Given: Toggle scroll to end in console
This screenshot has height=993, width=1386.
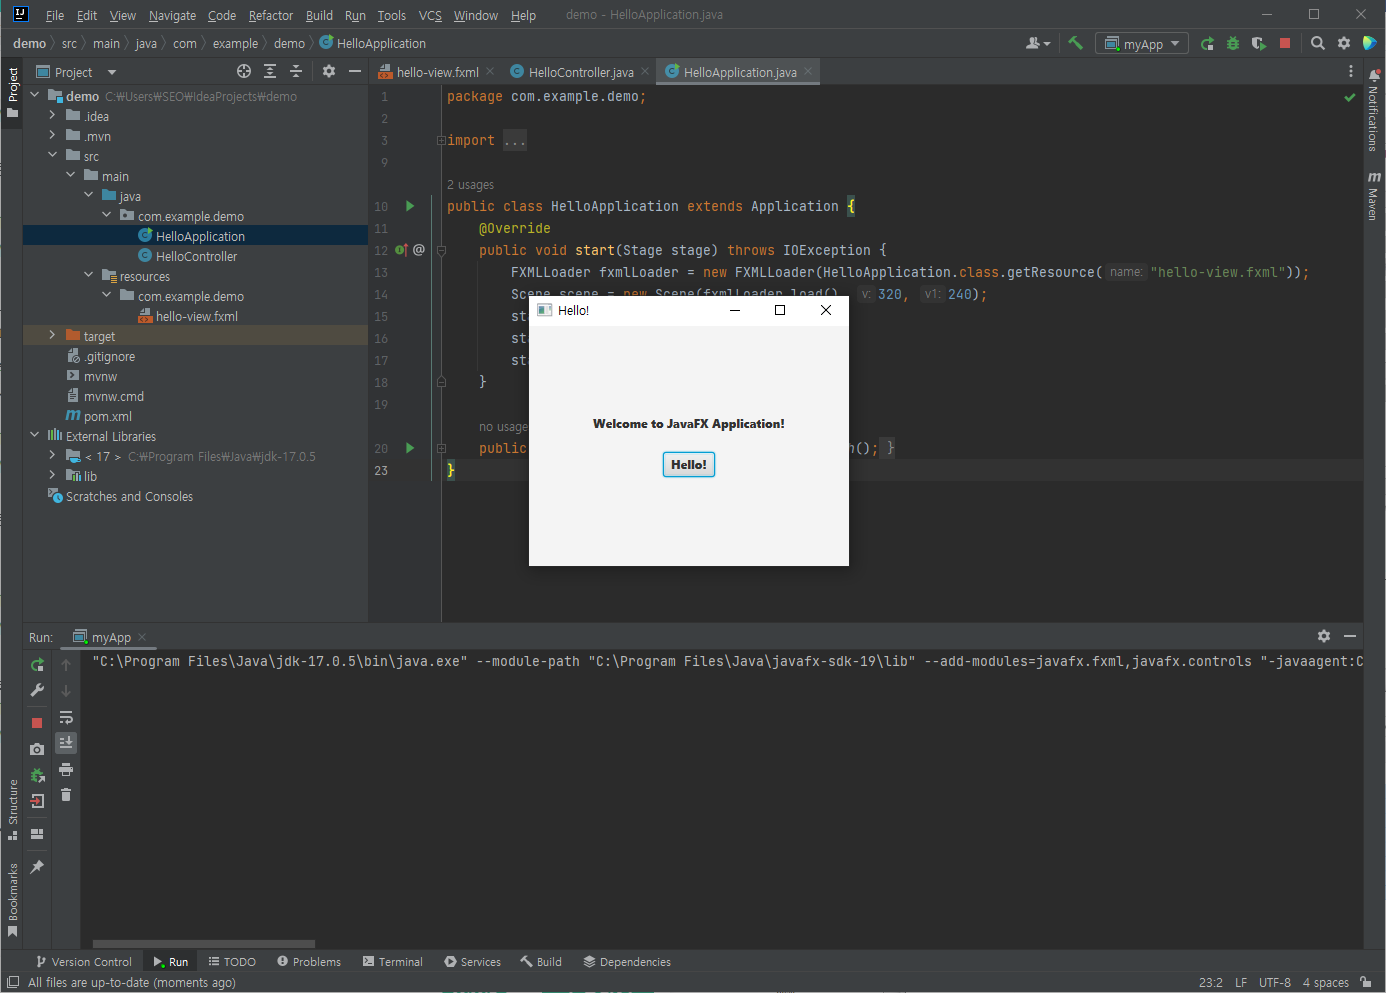Looking at the screenshot, I should pyautogui.click(x=66, y=743).
